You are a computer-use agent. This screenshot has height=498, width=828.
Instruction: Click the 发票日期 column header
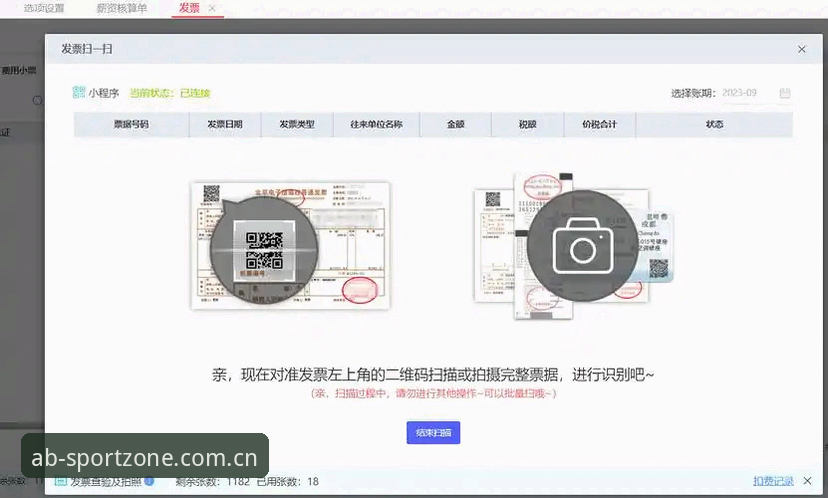tap(225, 125)
